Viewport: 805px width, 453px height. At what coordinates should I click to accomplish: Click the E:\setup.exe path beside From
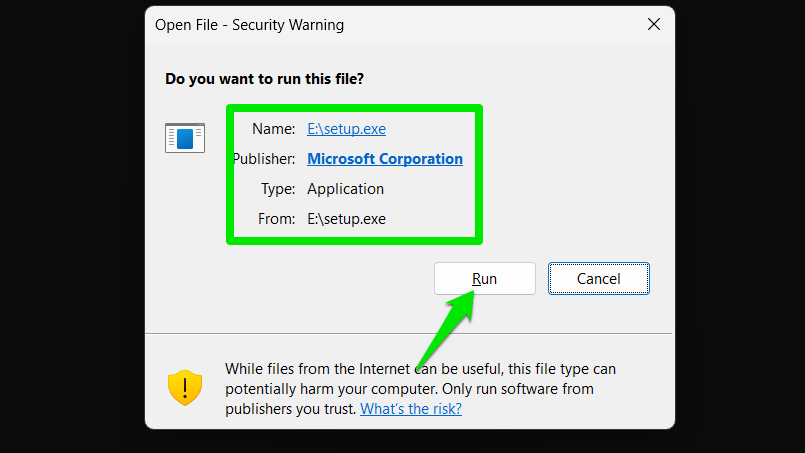pyautogui.click(x=346, y=219)
